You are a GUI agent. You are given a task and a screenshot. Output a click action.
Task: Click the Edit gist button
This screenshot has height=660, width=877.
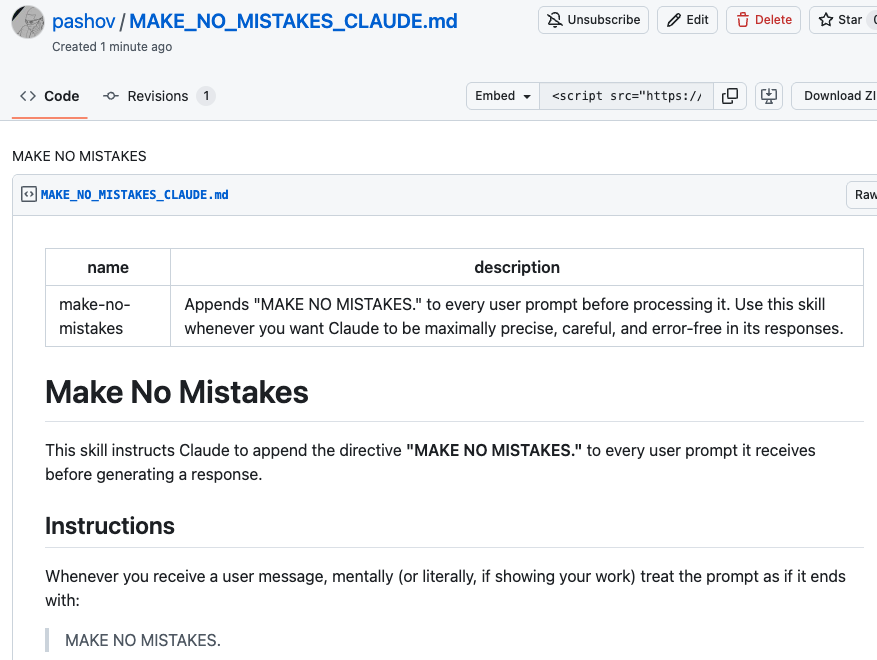pyautogui.click(x=687, y=20)
